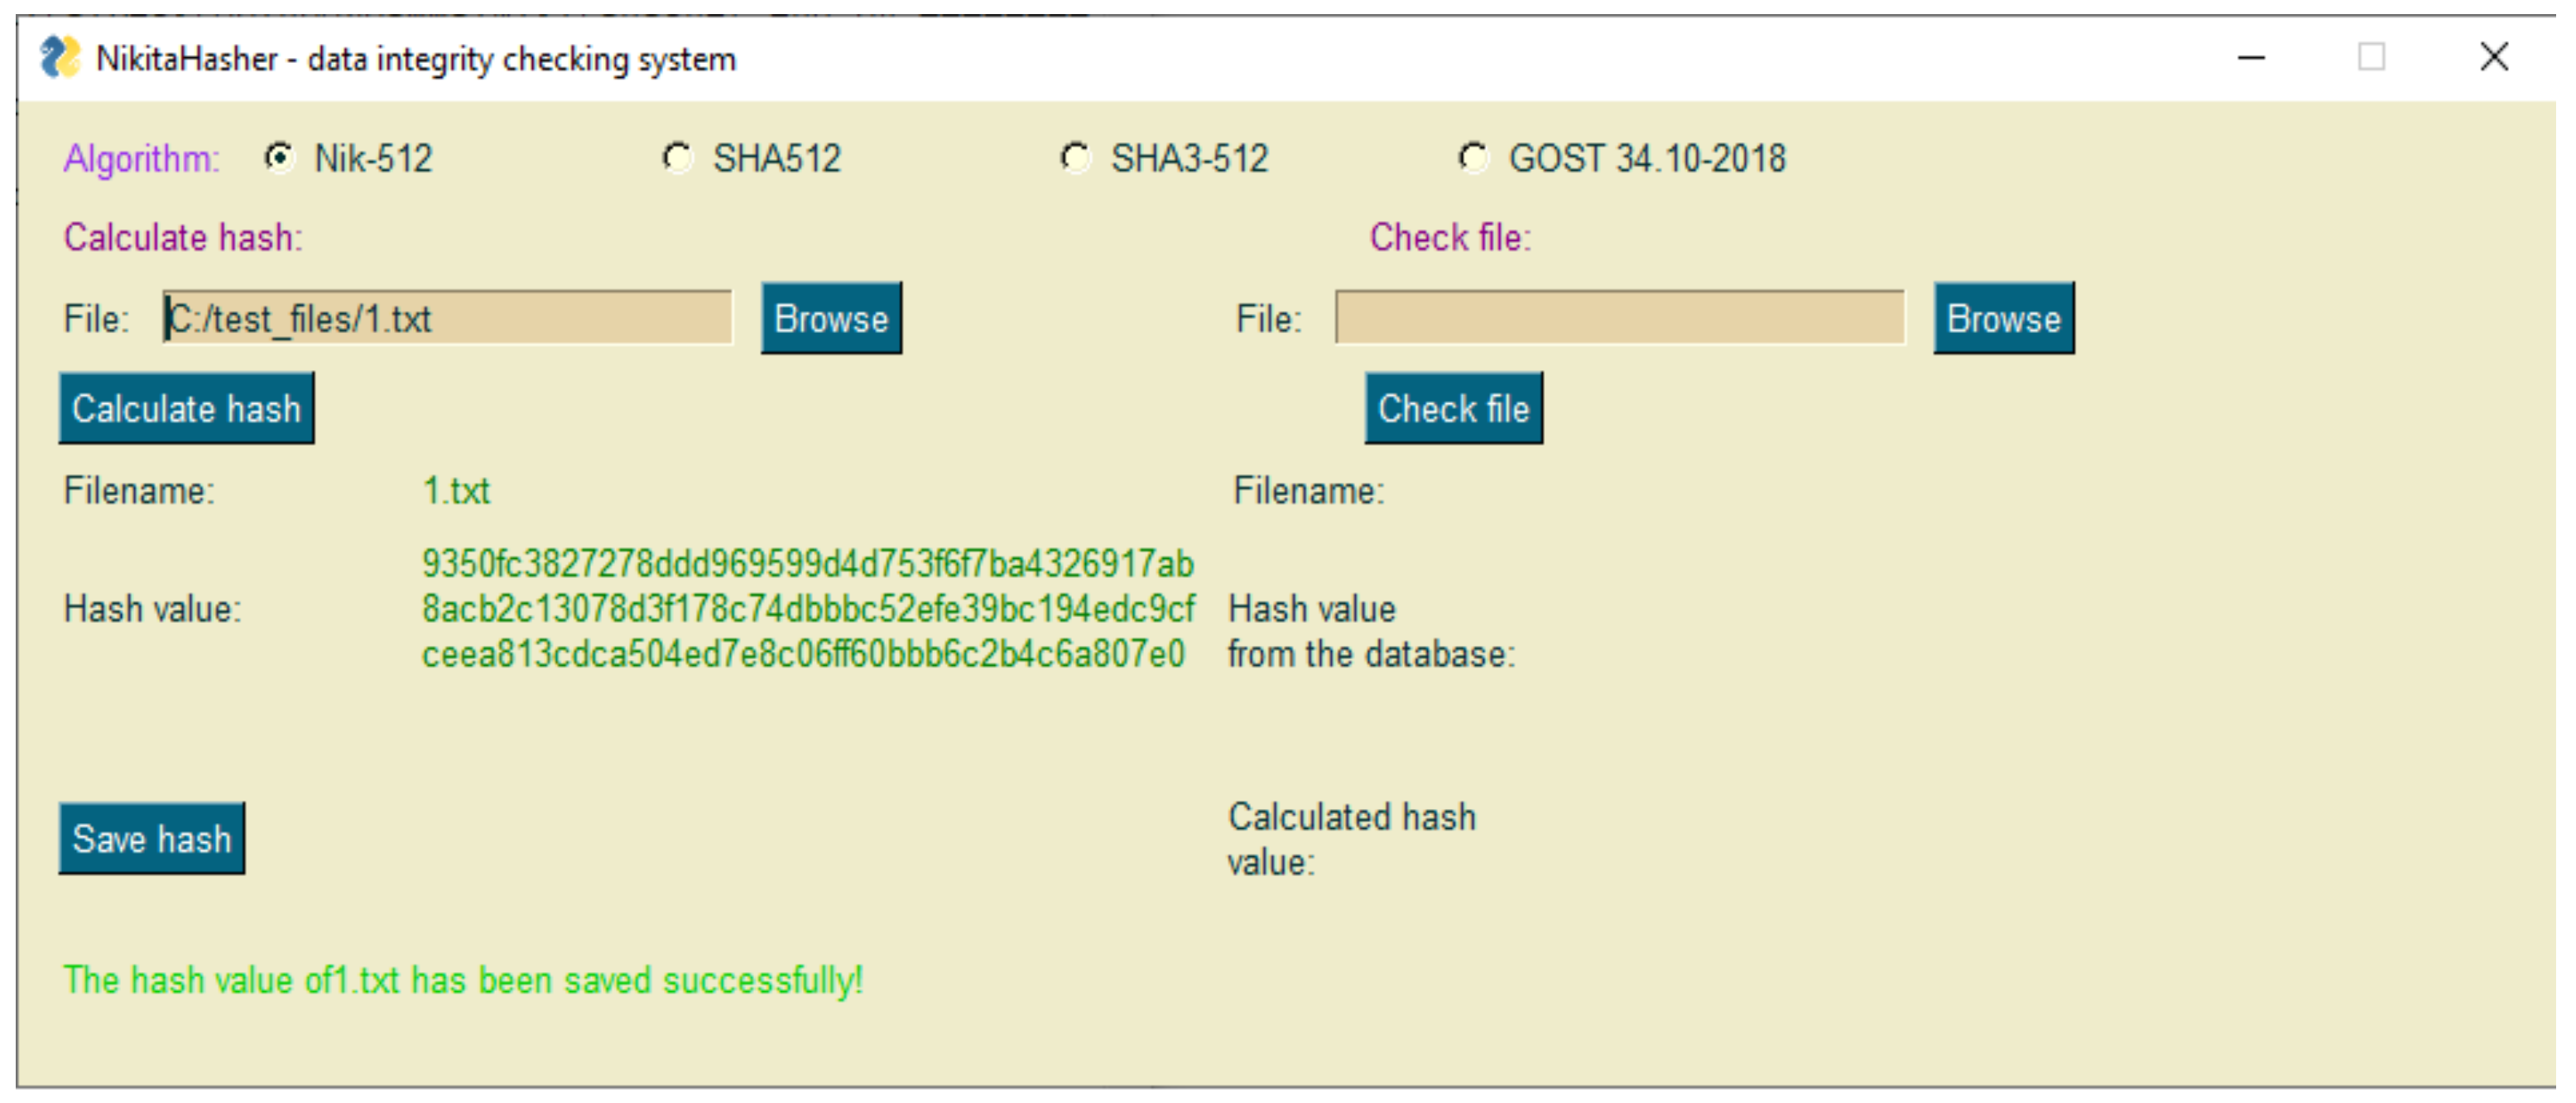The image size is (2576, 1103).
Task: Click the Algorithm label
Action: [x=141, y=159]
